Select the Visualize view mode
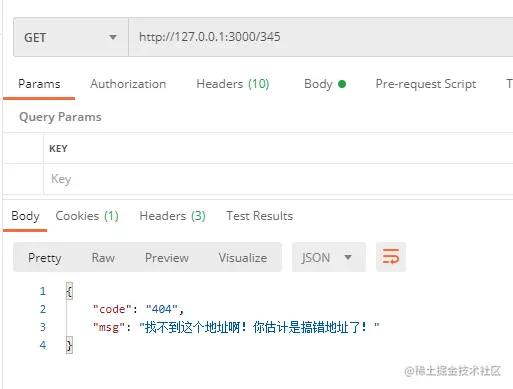Screen dimensions: 513x389 [x=243, y=258]
